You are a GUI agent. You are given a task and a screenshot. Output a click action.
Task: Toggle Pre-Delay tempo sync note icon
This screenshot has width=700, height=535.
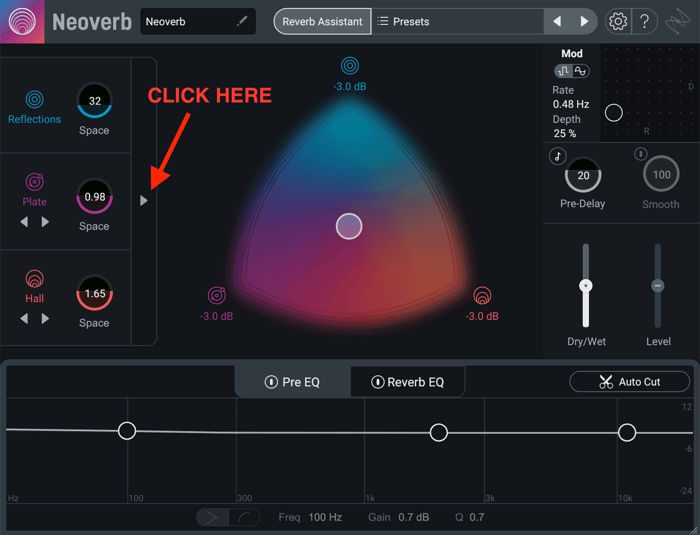click(x=558, y=156)
